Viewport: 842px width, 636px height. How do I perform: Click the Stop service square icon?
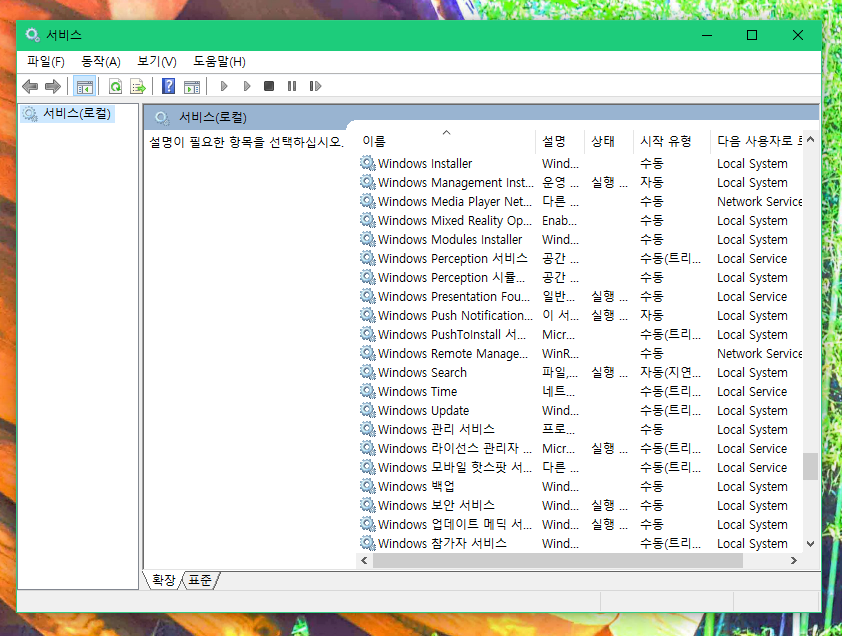tap(269, 86)
